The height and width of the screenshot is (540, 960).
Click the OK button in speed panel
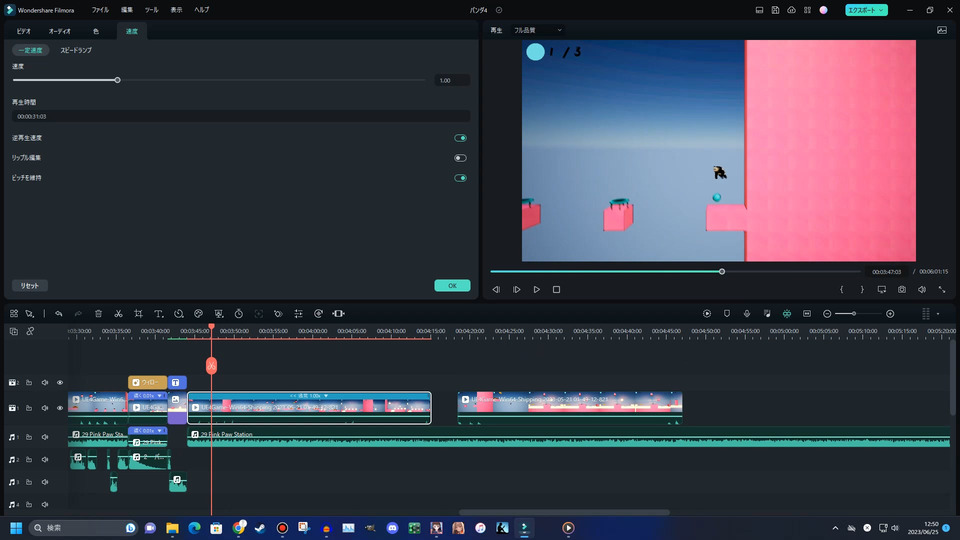point(452,285)
